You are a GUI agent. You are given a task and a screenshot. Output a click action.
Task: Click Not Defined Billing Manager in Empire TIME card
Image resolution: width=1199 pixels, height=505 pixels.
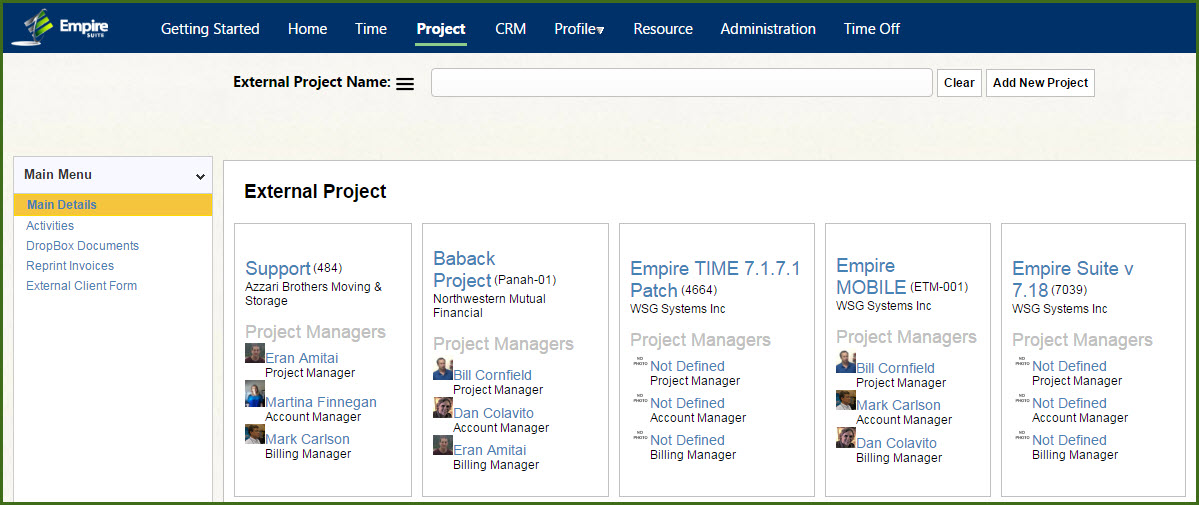coord(687,440)
